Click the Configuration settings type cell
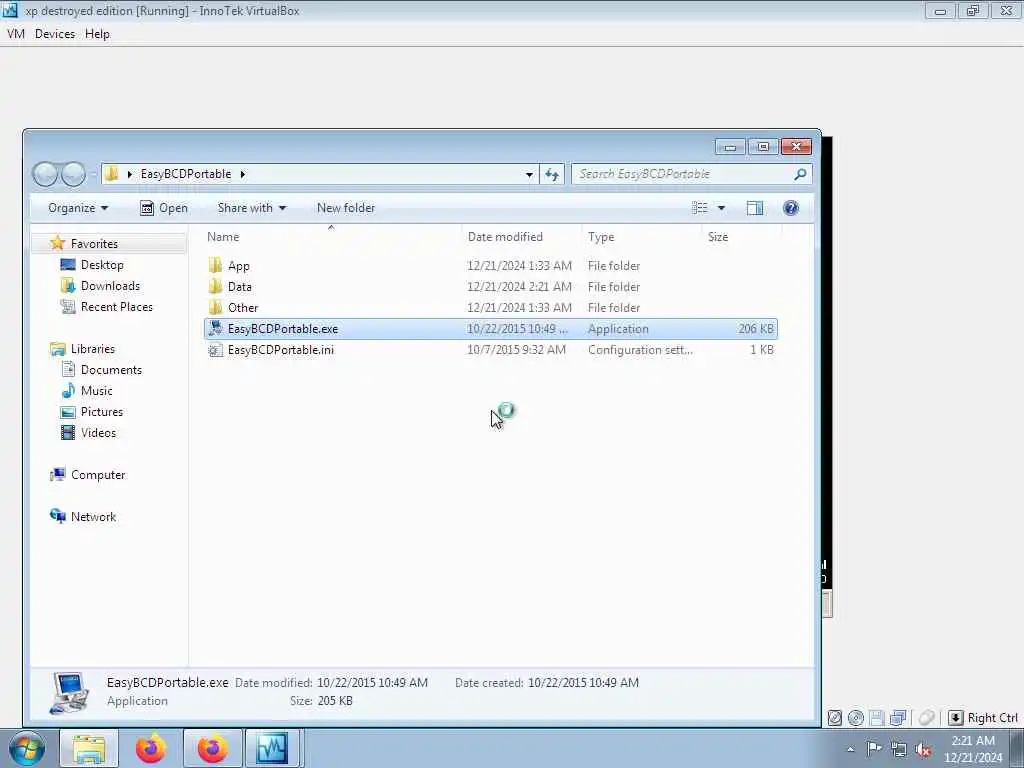Viewport: 1024px width, 768px height. (640, 350)
